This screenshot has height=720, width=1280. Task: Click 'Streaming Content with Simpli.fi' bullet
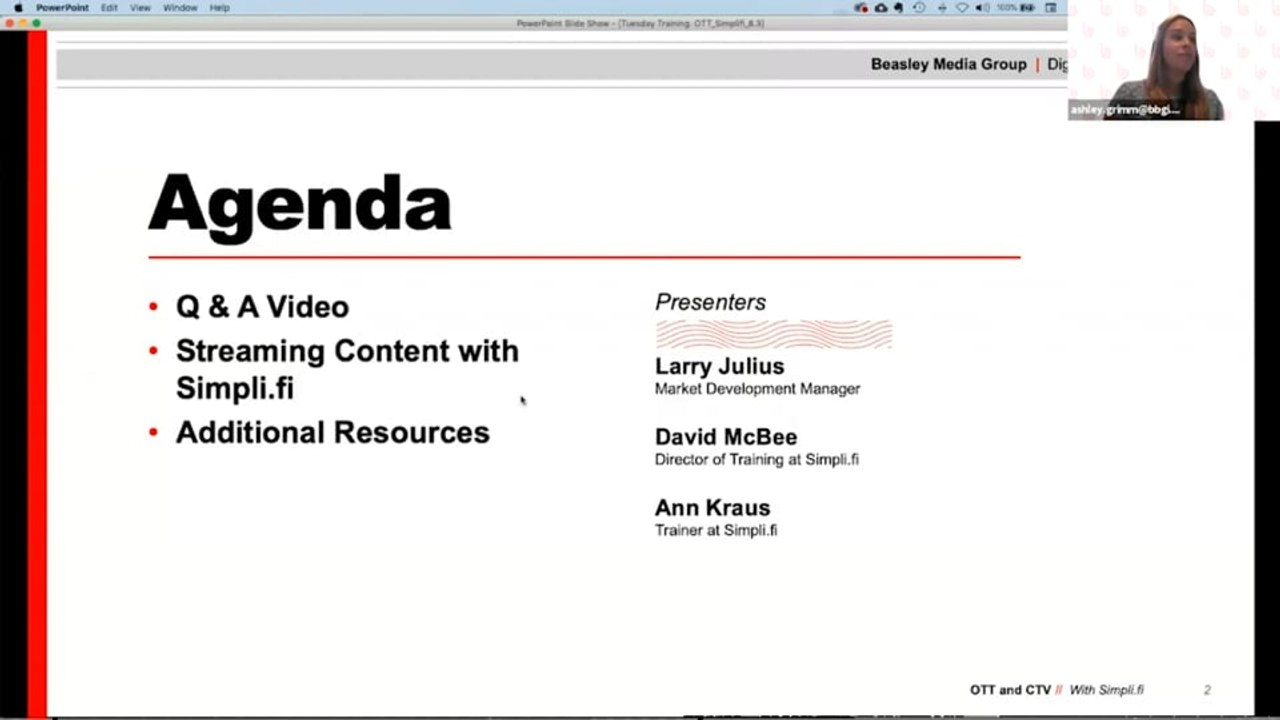point(347,369)
